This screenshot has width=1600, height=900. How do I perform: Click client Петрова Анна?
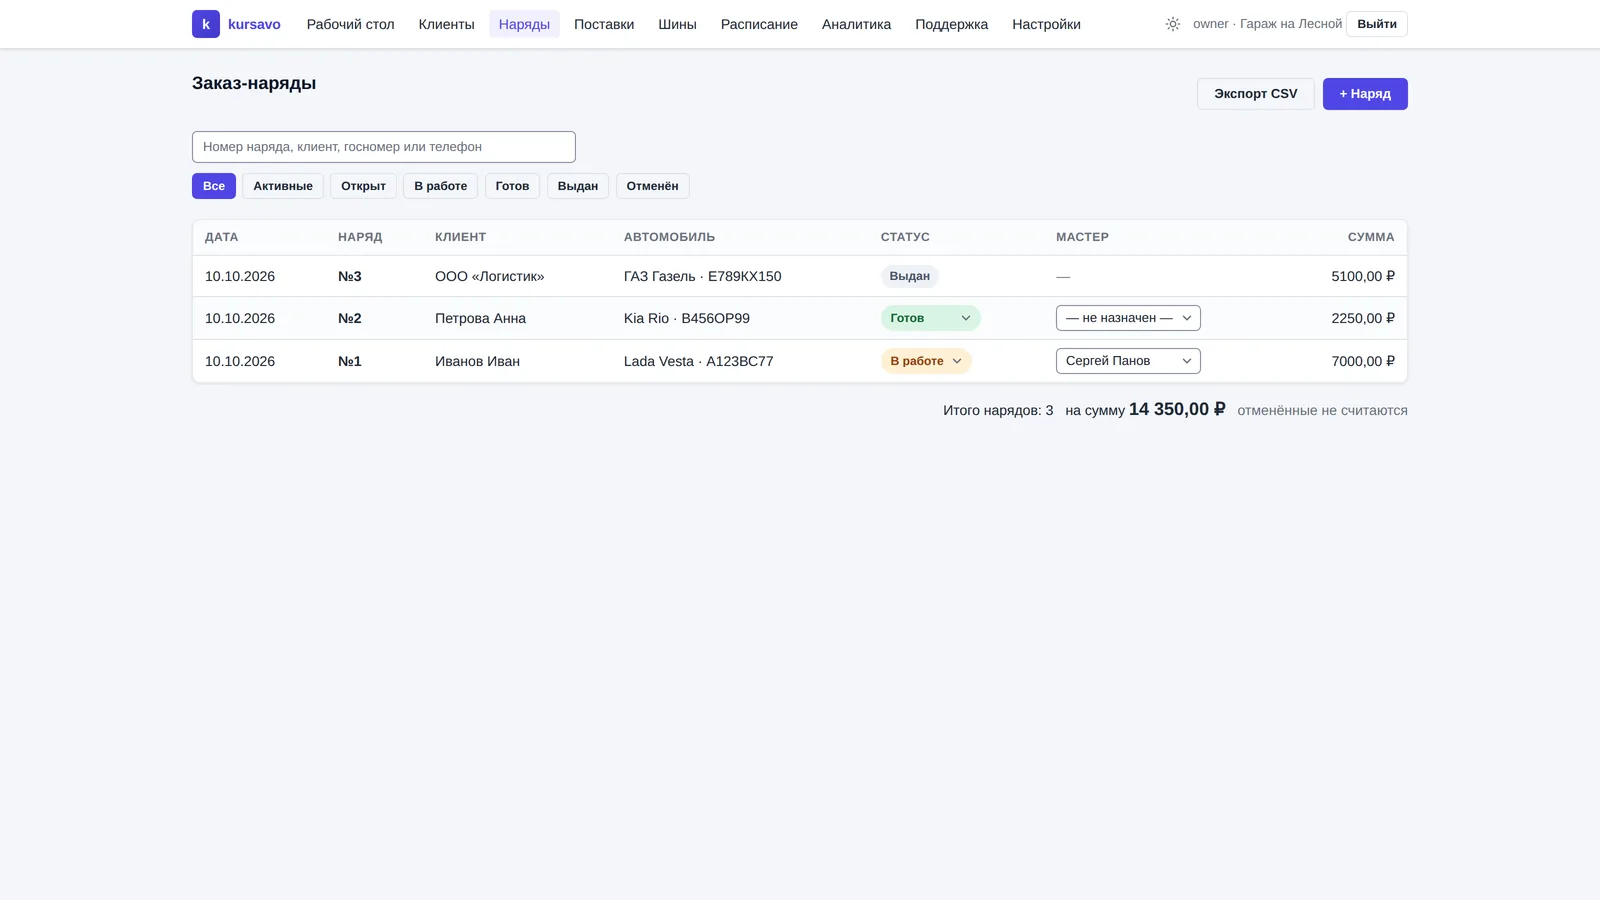tap(480, 319)
